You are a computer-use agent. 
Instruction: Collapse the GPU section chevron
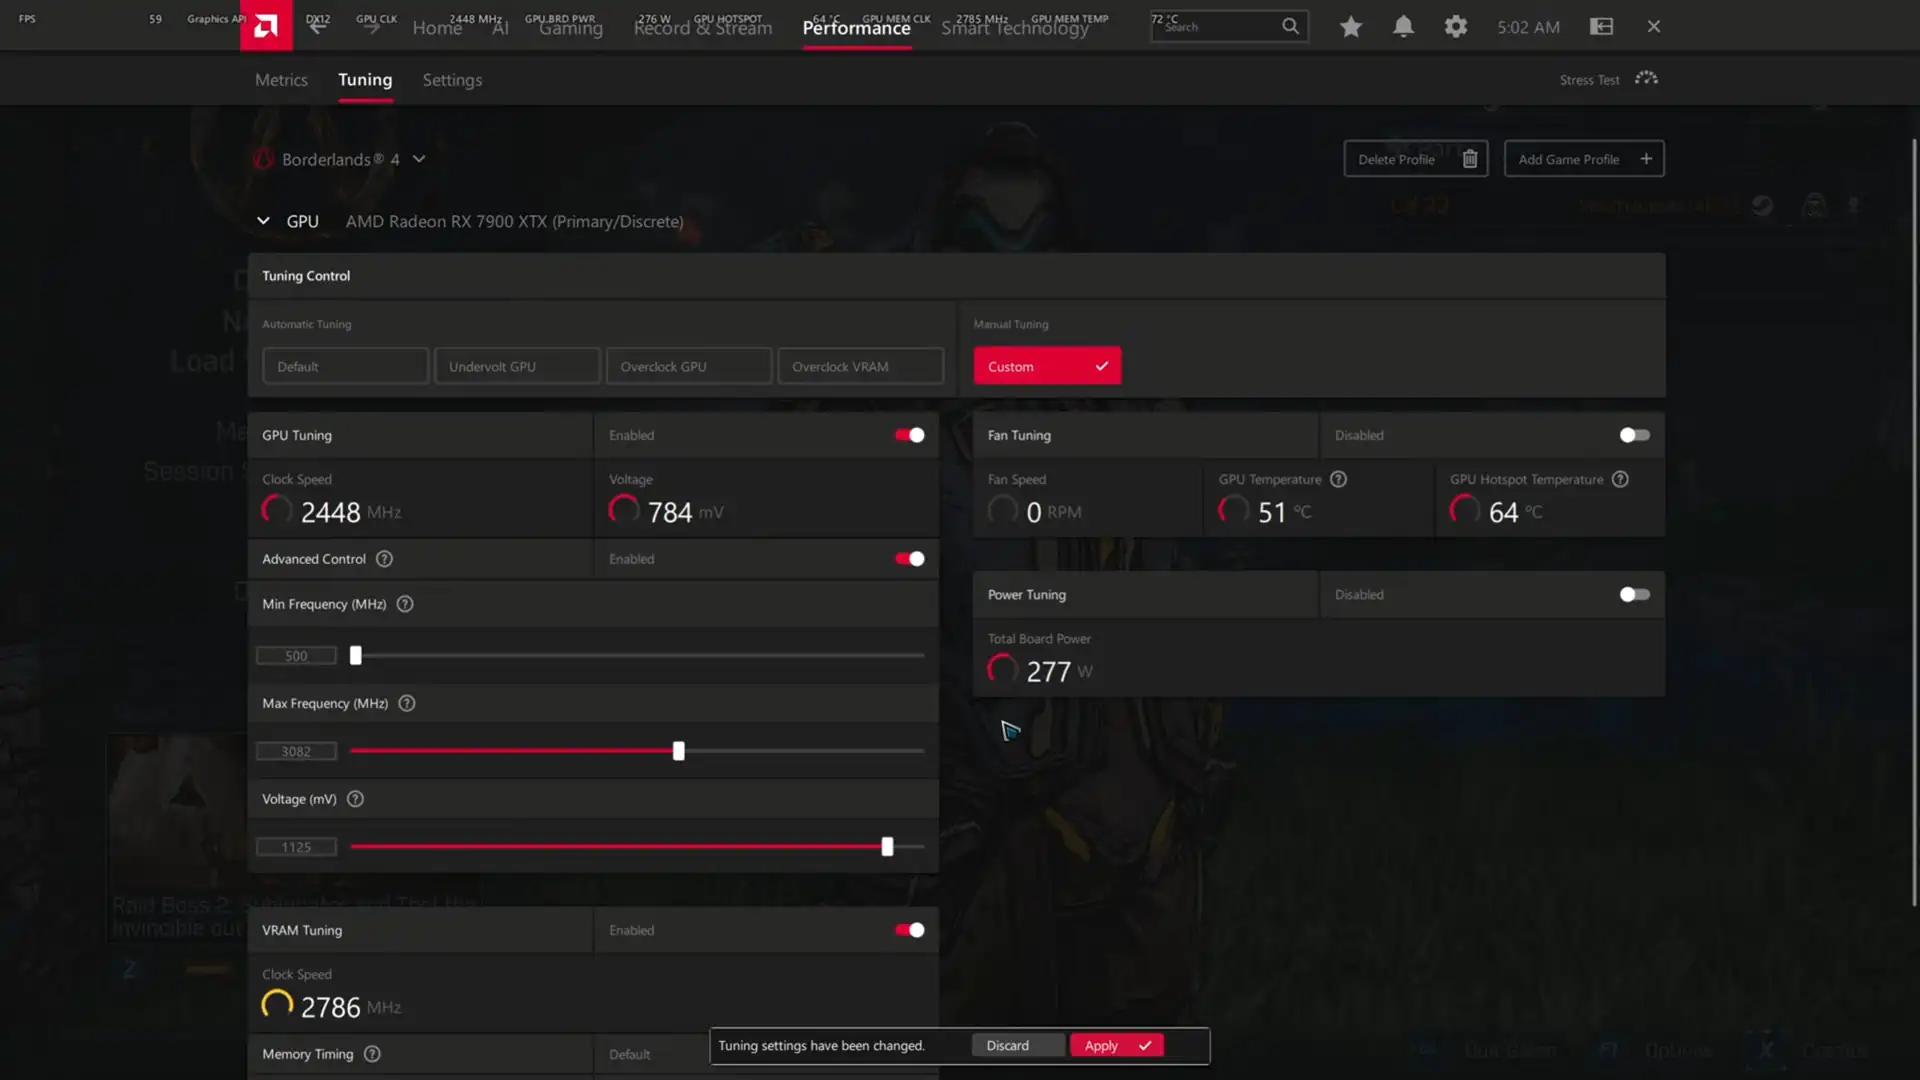pyautogui.click(x=263, y=221)
